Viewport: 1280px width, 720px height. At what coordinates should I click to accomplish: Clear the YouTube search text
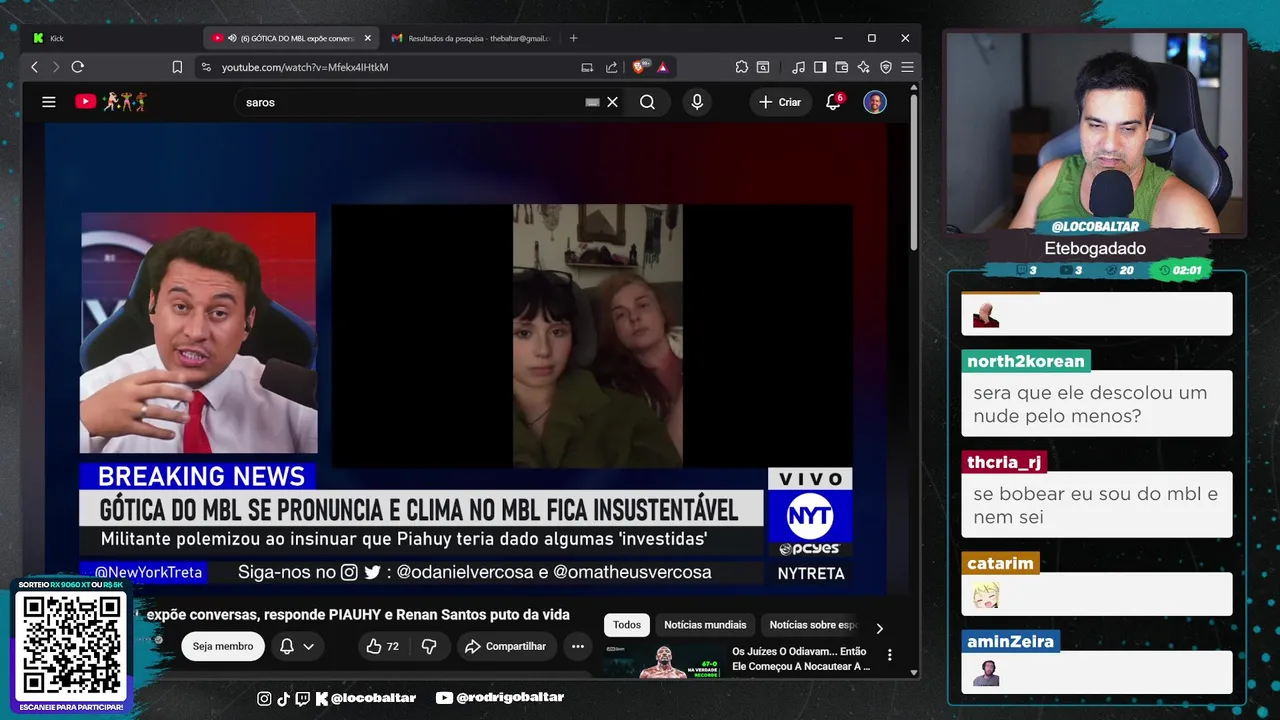point(613,102)
